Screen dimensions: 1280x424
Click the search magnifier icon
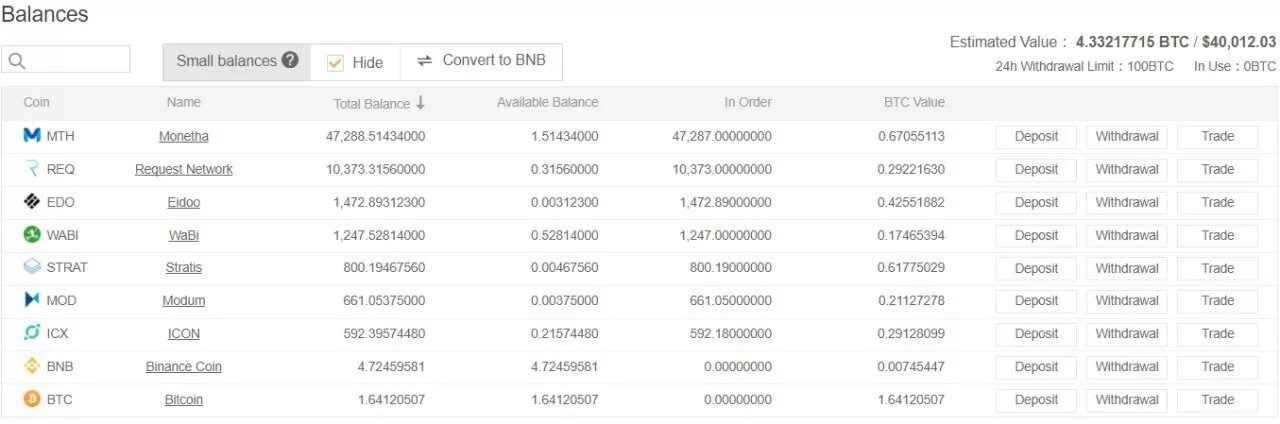point(16,60)
